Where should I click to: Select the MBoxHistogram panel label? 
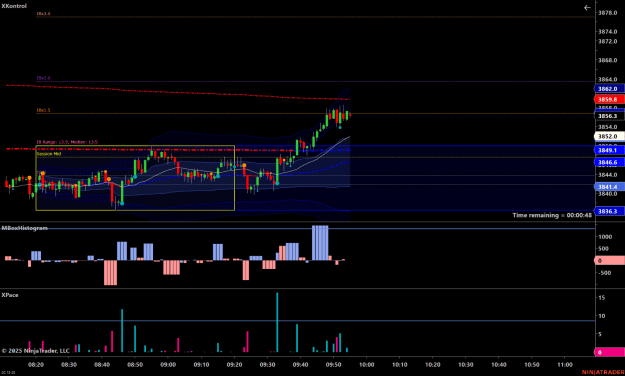pyautogui.click(x=25, y=228)
